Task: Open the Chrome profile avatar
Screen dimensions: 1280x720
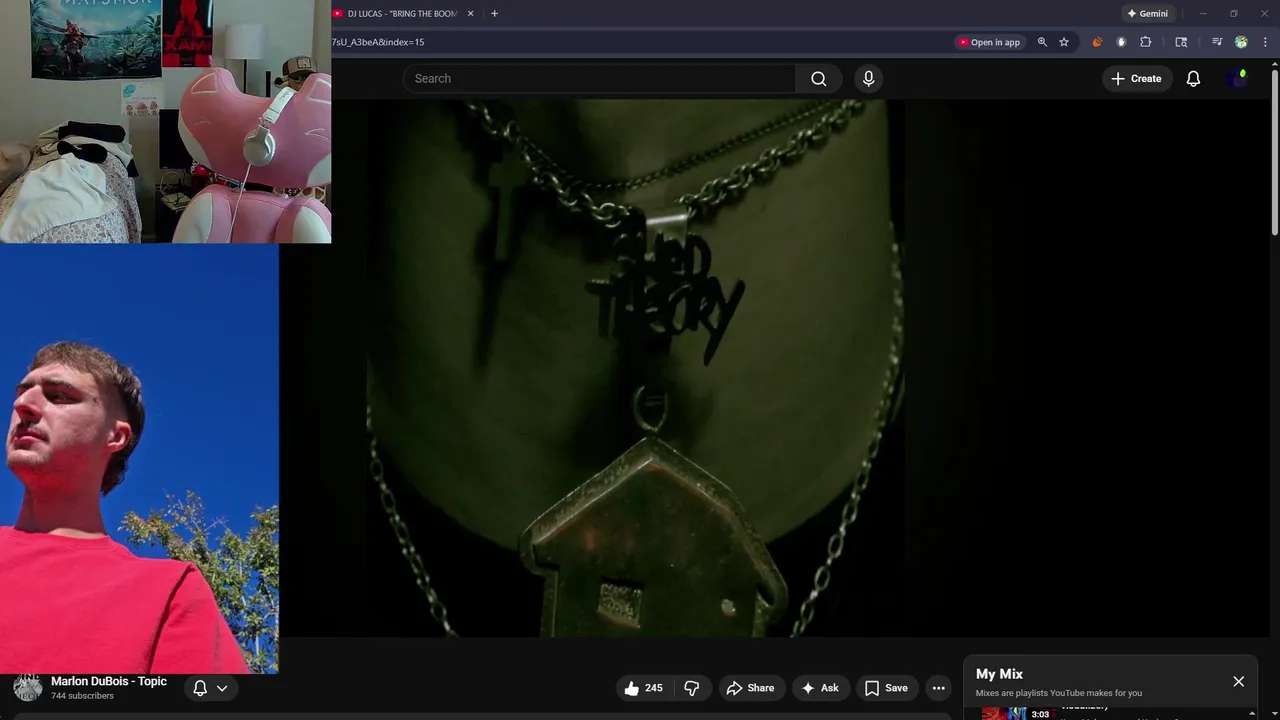Action: 1241,42
